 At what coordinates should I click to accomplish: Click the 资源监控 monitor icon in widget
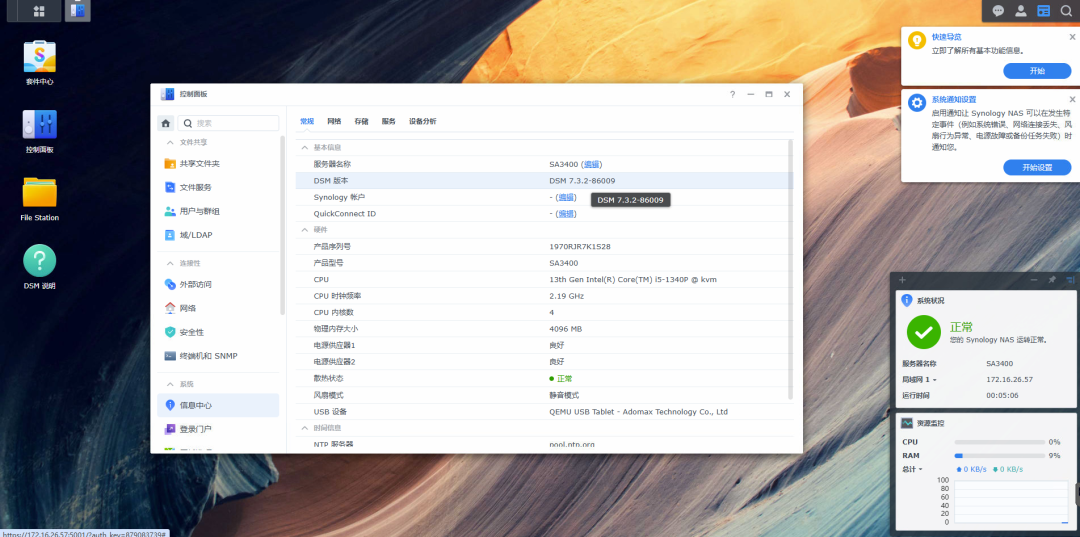point(907,423)
